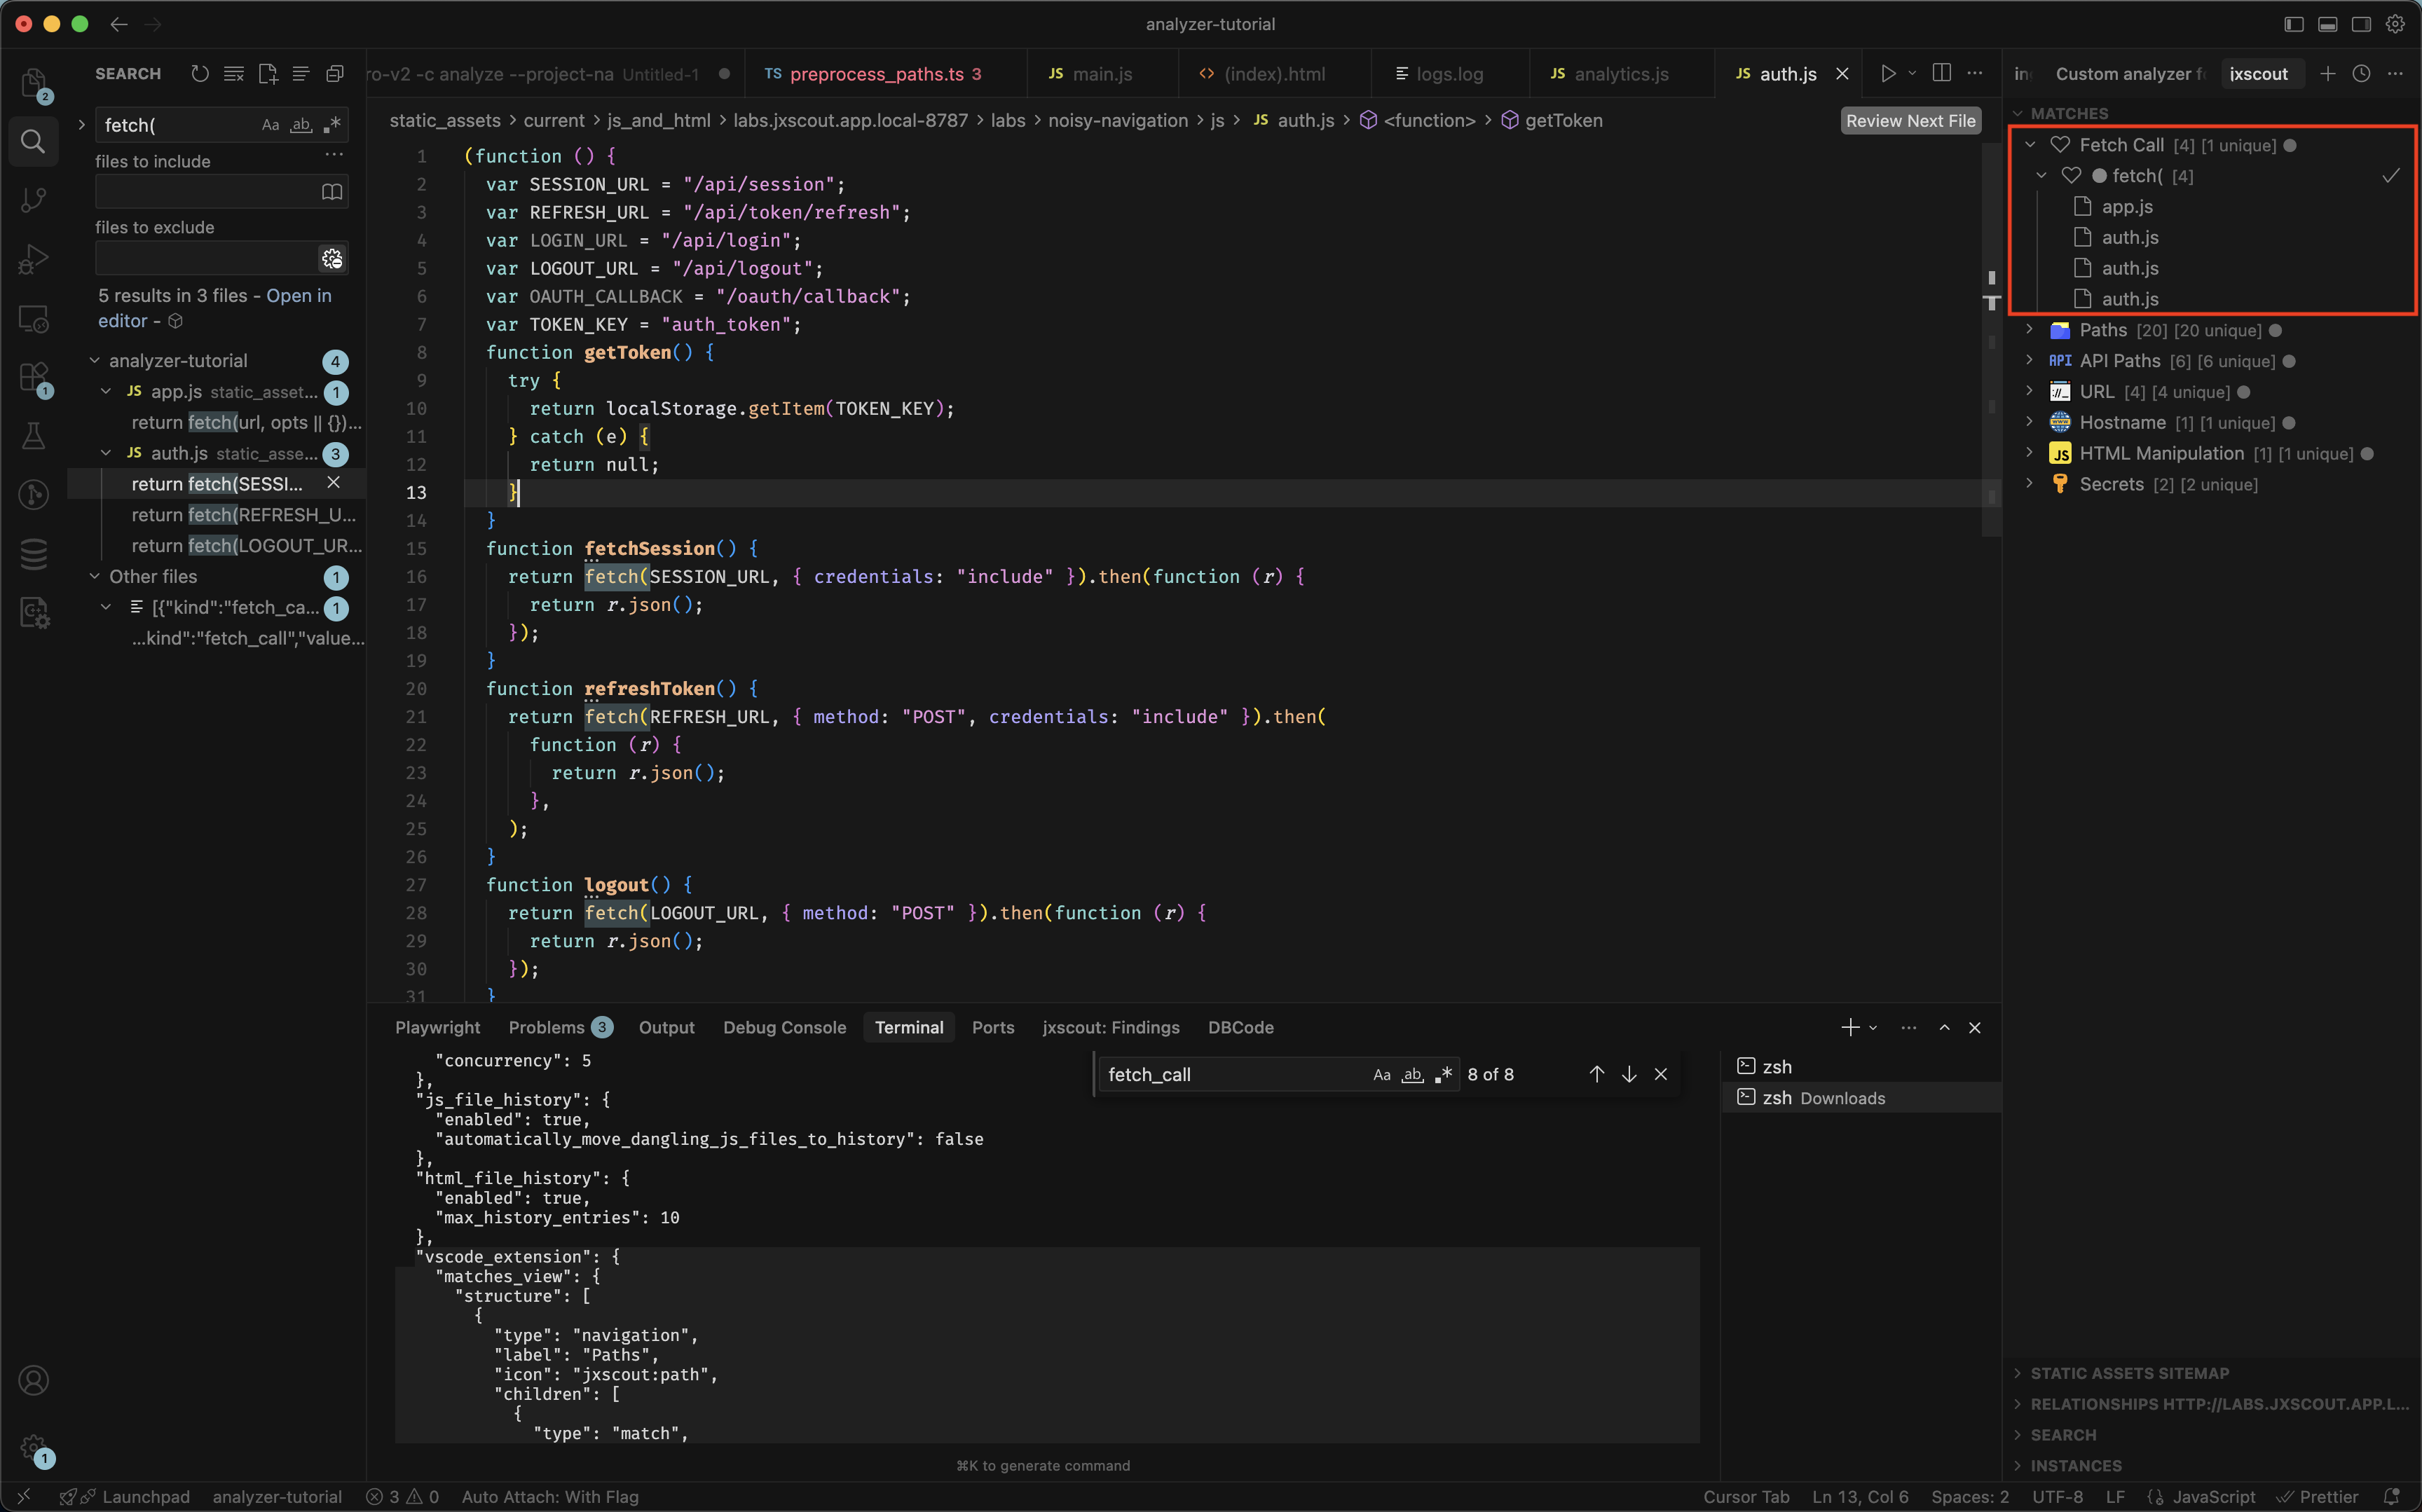Expand the INSTANCES section
The width and height of the screenshot is (2422, 1512).
pos(2076,1466)
